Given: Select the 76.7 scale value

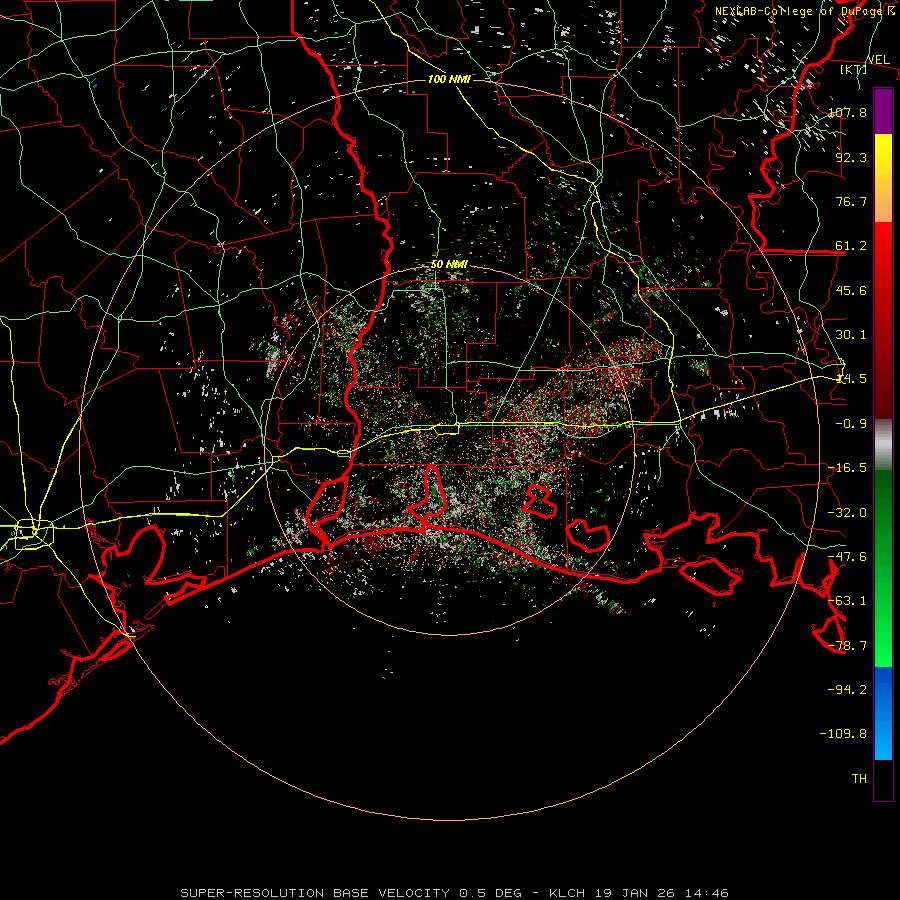Looking at the screenshot, I should [851, 201].
